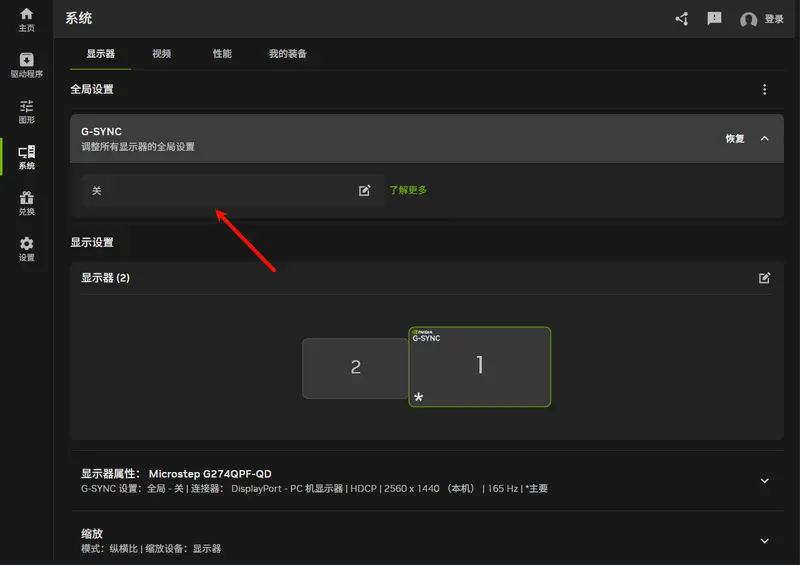The width and height of the screenshot is (800, 565).
Task: Select the 系统 system sidebar item
Action: coord(27,157)
